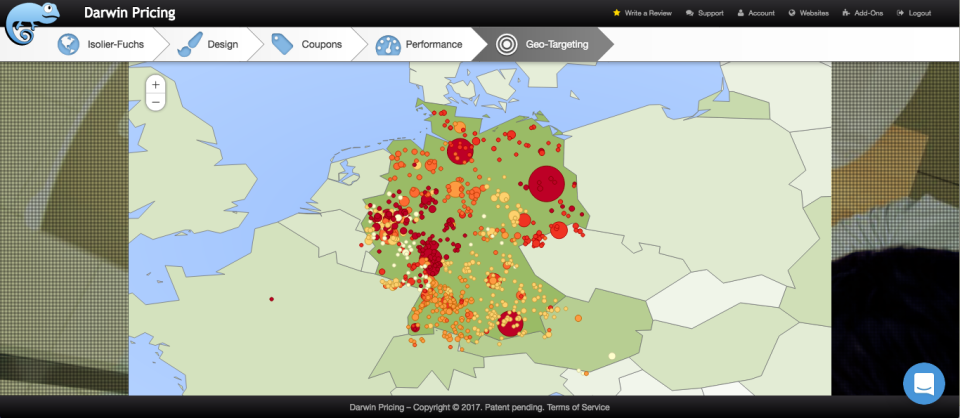Click the gauge Performance icon
The width and height of the screenshot is (960, 418).
point(388,45)
